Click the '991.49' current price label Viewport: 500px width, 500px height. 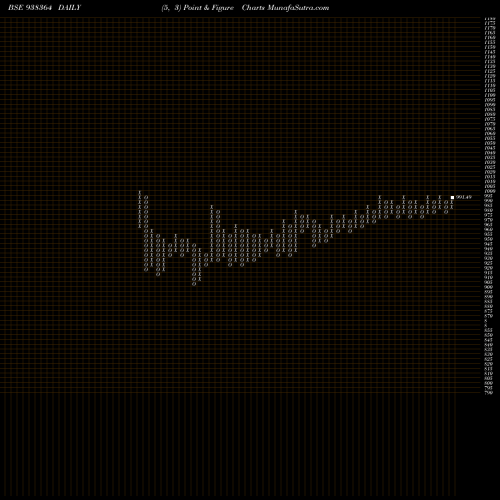point(464,197)
